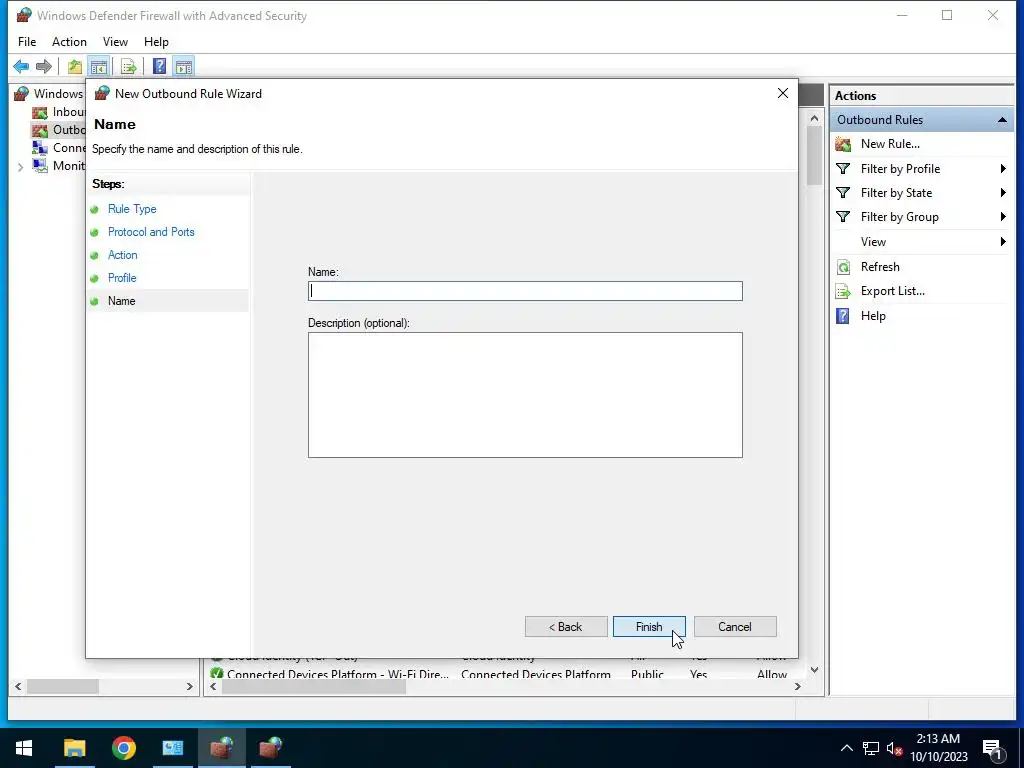Open the Action menu

pyautogui.click(x=69, y=42)
